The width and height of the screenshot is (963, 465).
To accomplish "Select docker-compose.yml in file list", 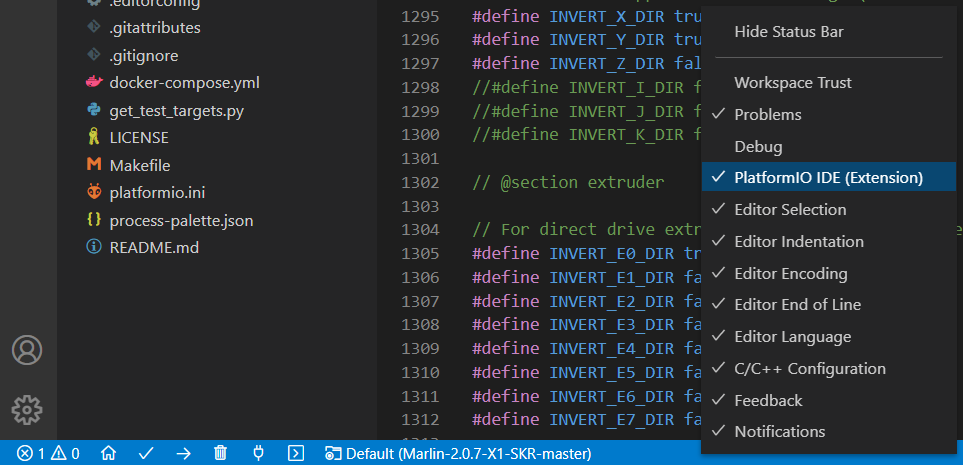I will [x=184, y=82].
